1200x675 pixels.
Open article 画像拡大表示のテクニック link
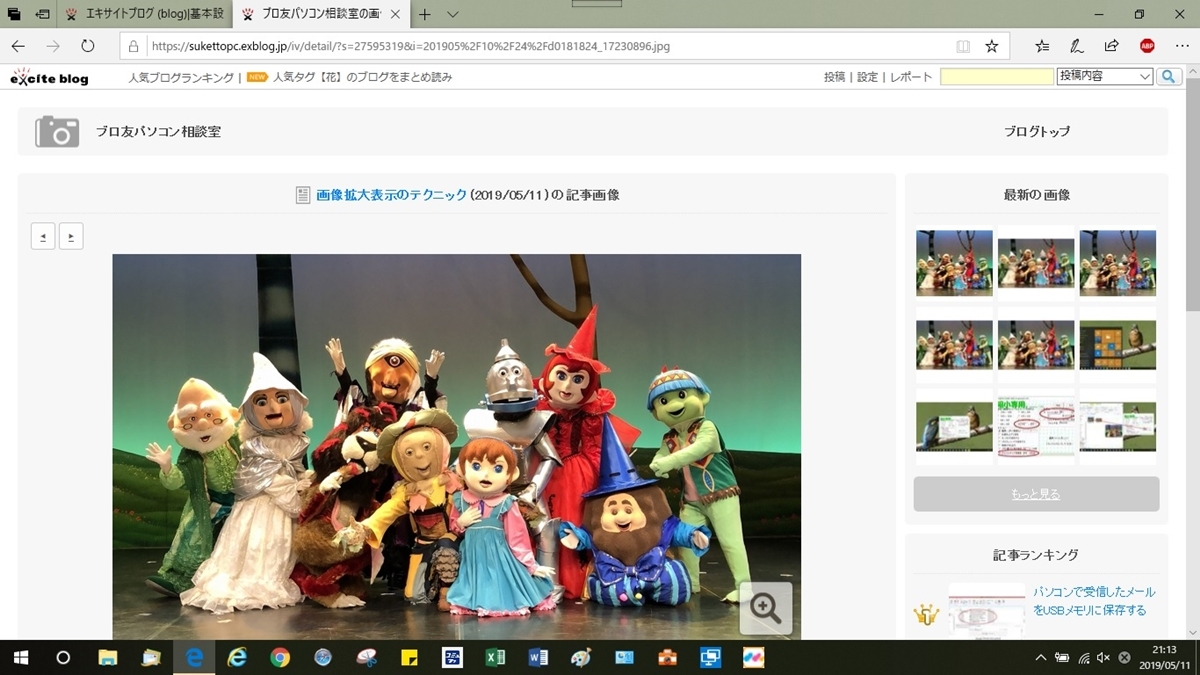point(391,195)
